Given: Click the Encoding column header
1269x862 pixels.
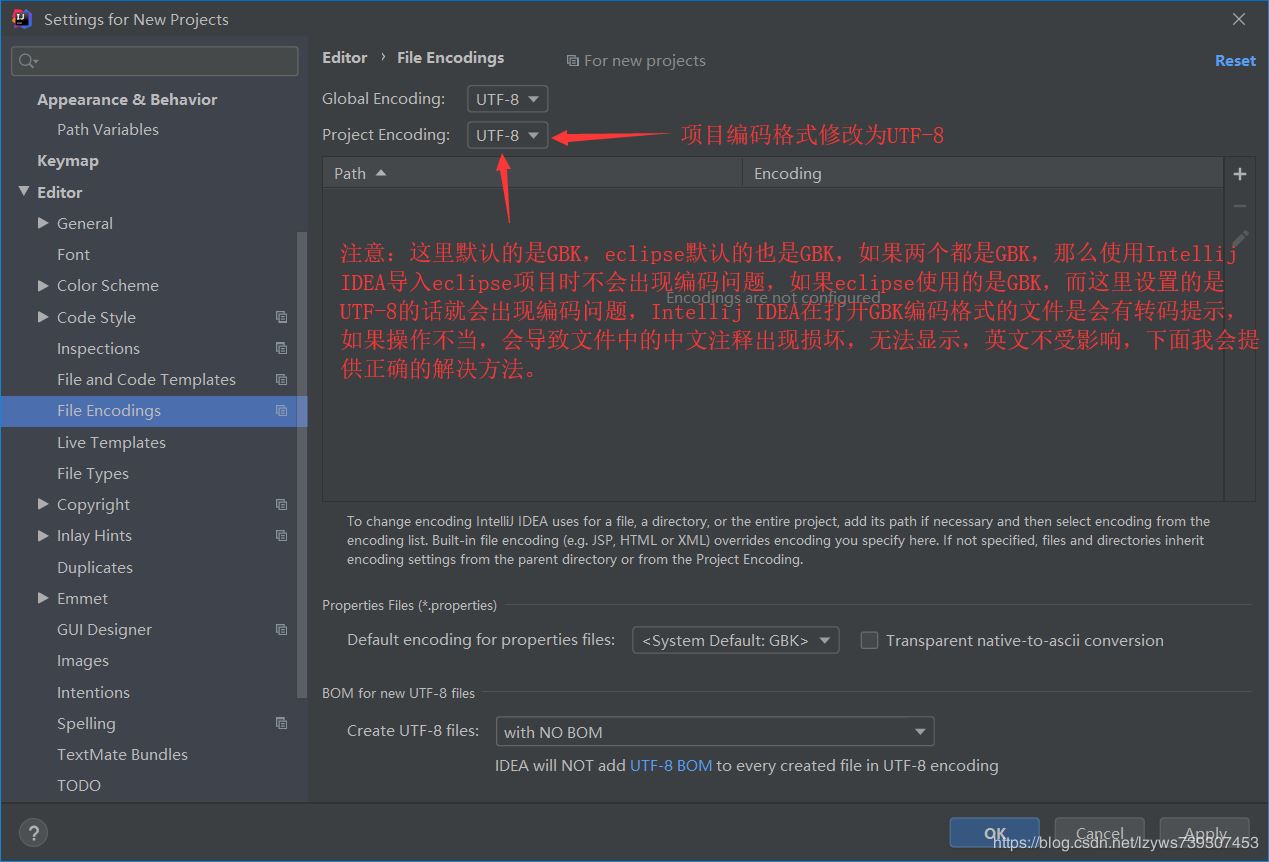Looking at the screenshot, I should [983, 173].
